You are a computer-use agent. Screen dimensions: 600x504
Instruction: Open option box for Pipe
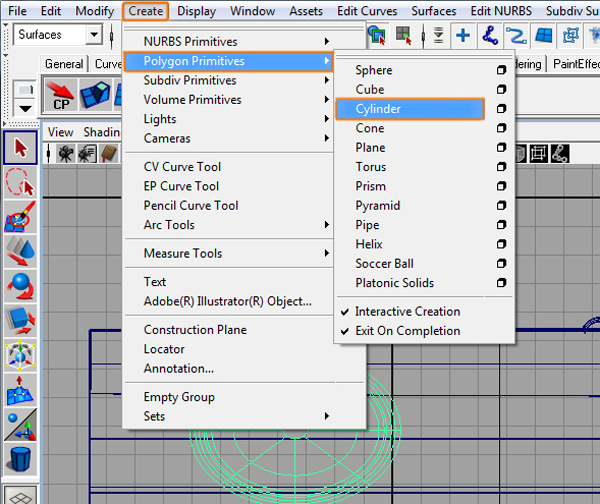coord(501,225)
